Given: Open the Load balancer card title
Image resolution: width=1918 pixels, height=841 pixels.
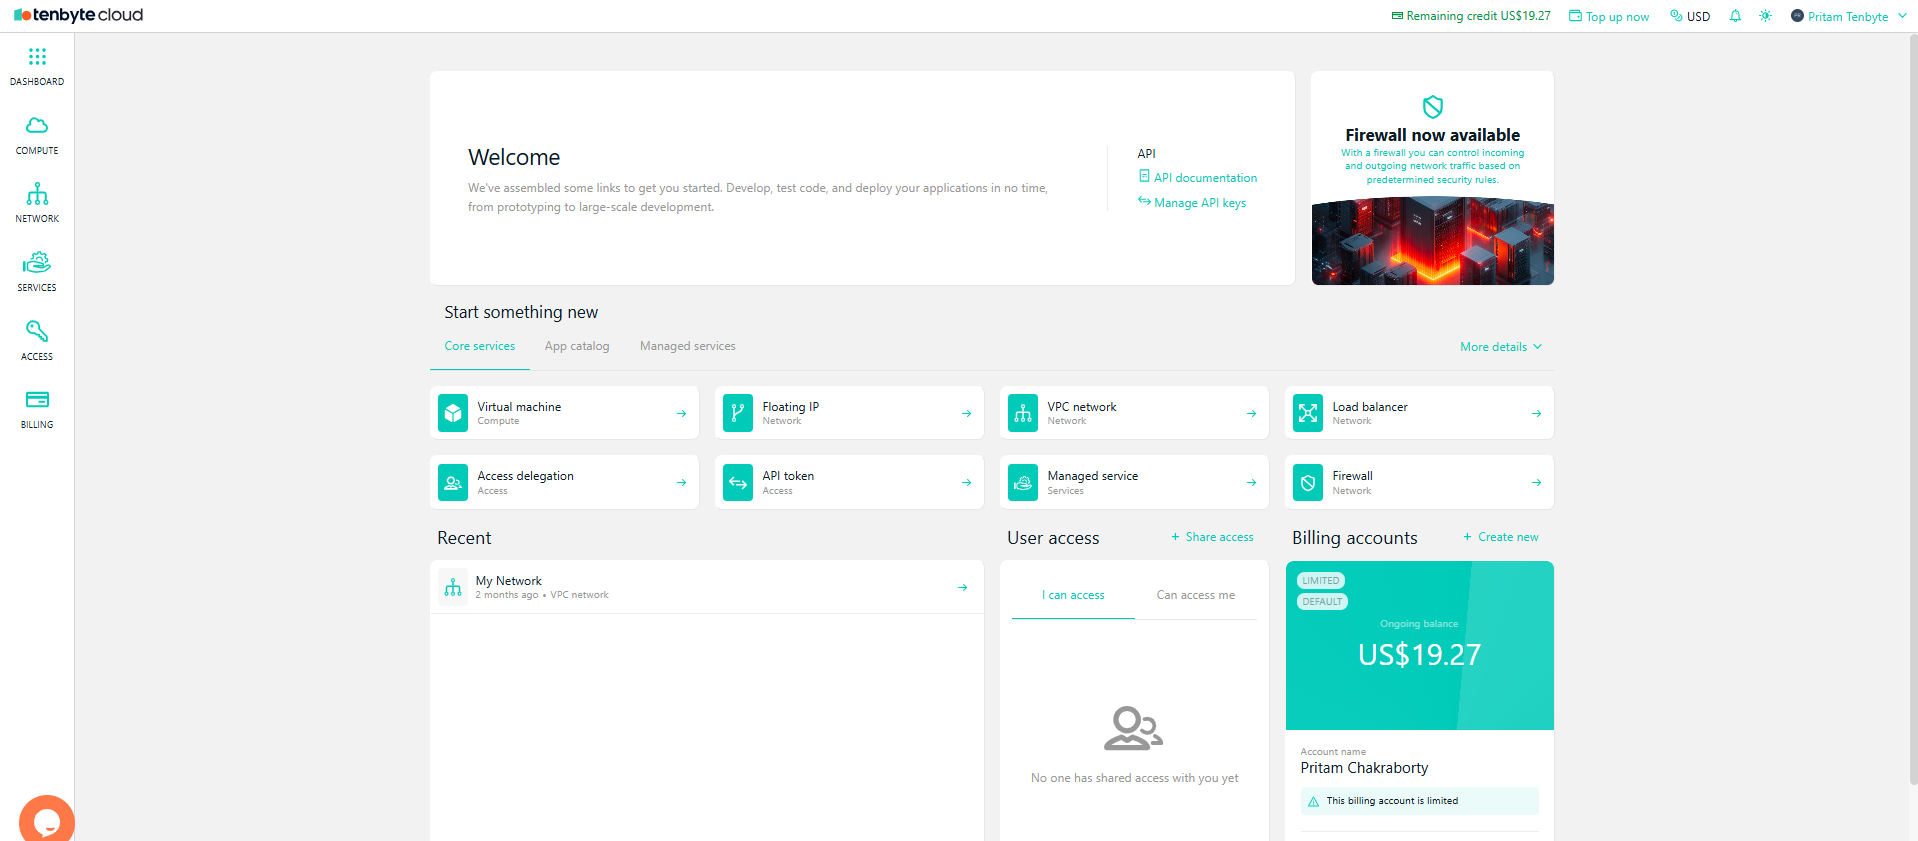Looking at the screenshot, I should pos(1370,407).
